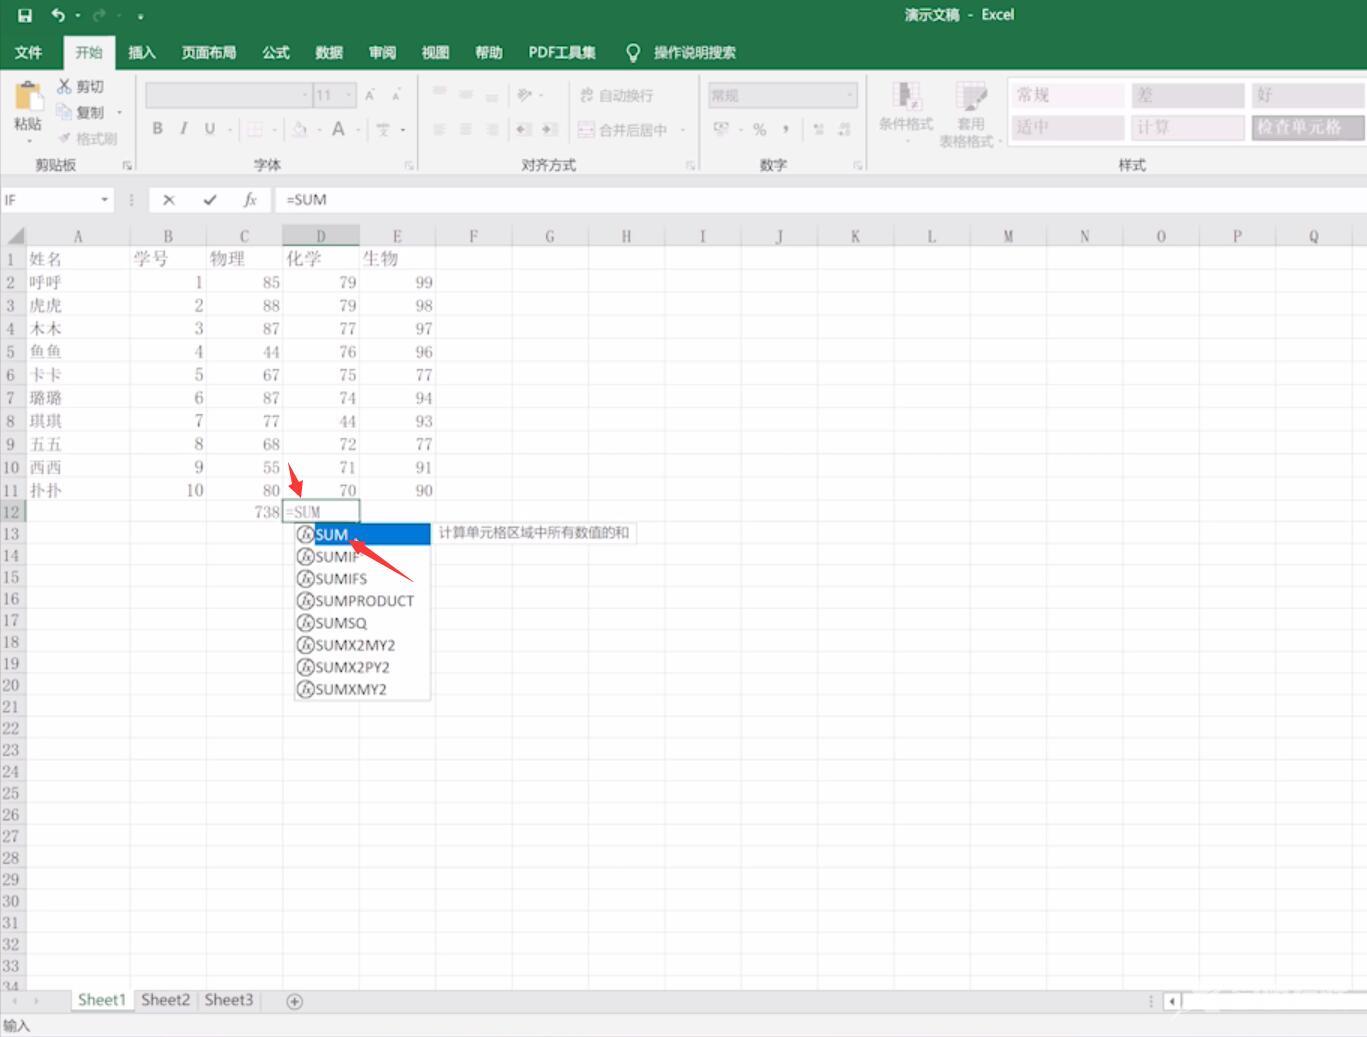The width and height of the screenshot is (1367, 1037).
Task: Cancel formula entry with the X button
Action: pos(169,200)
